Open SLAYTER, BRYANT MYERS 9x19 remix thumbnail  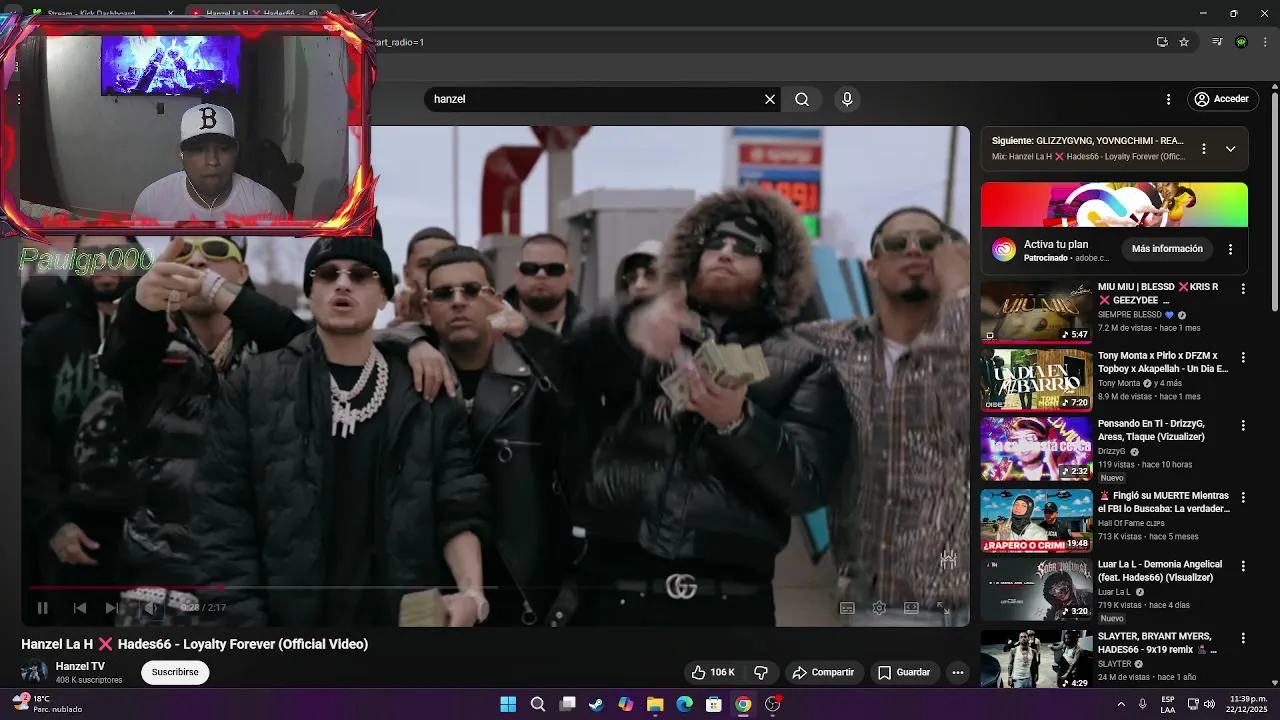click(x=1036, y=658)
